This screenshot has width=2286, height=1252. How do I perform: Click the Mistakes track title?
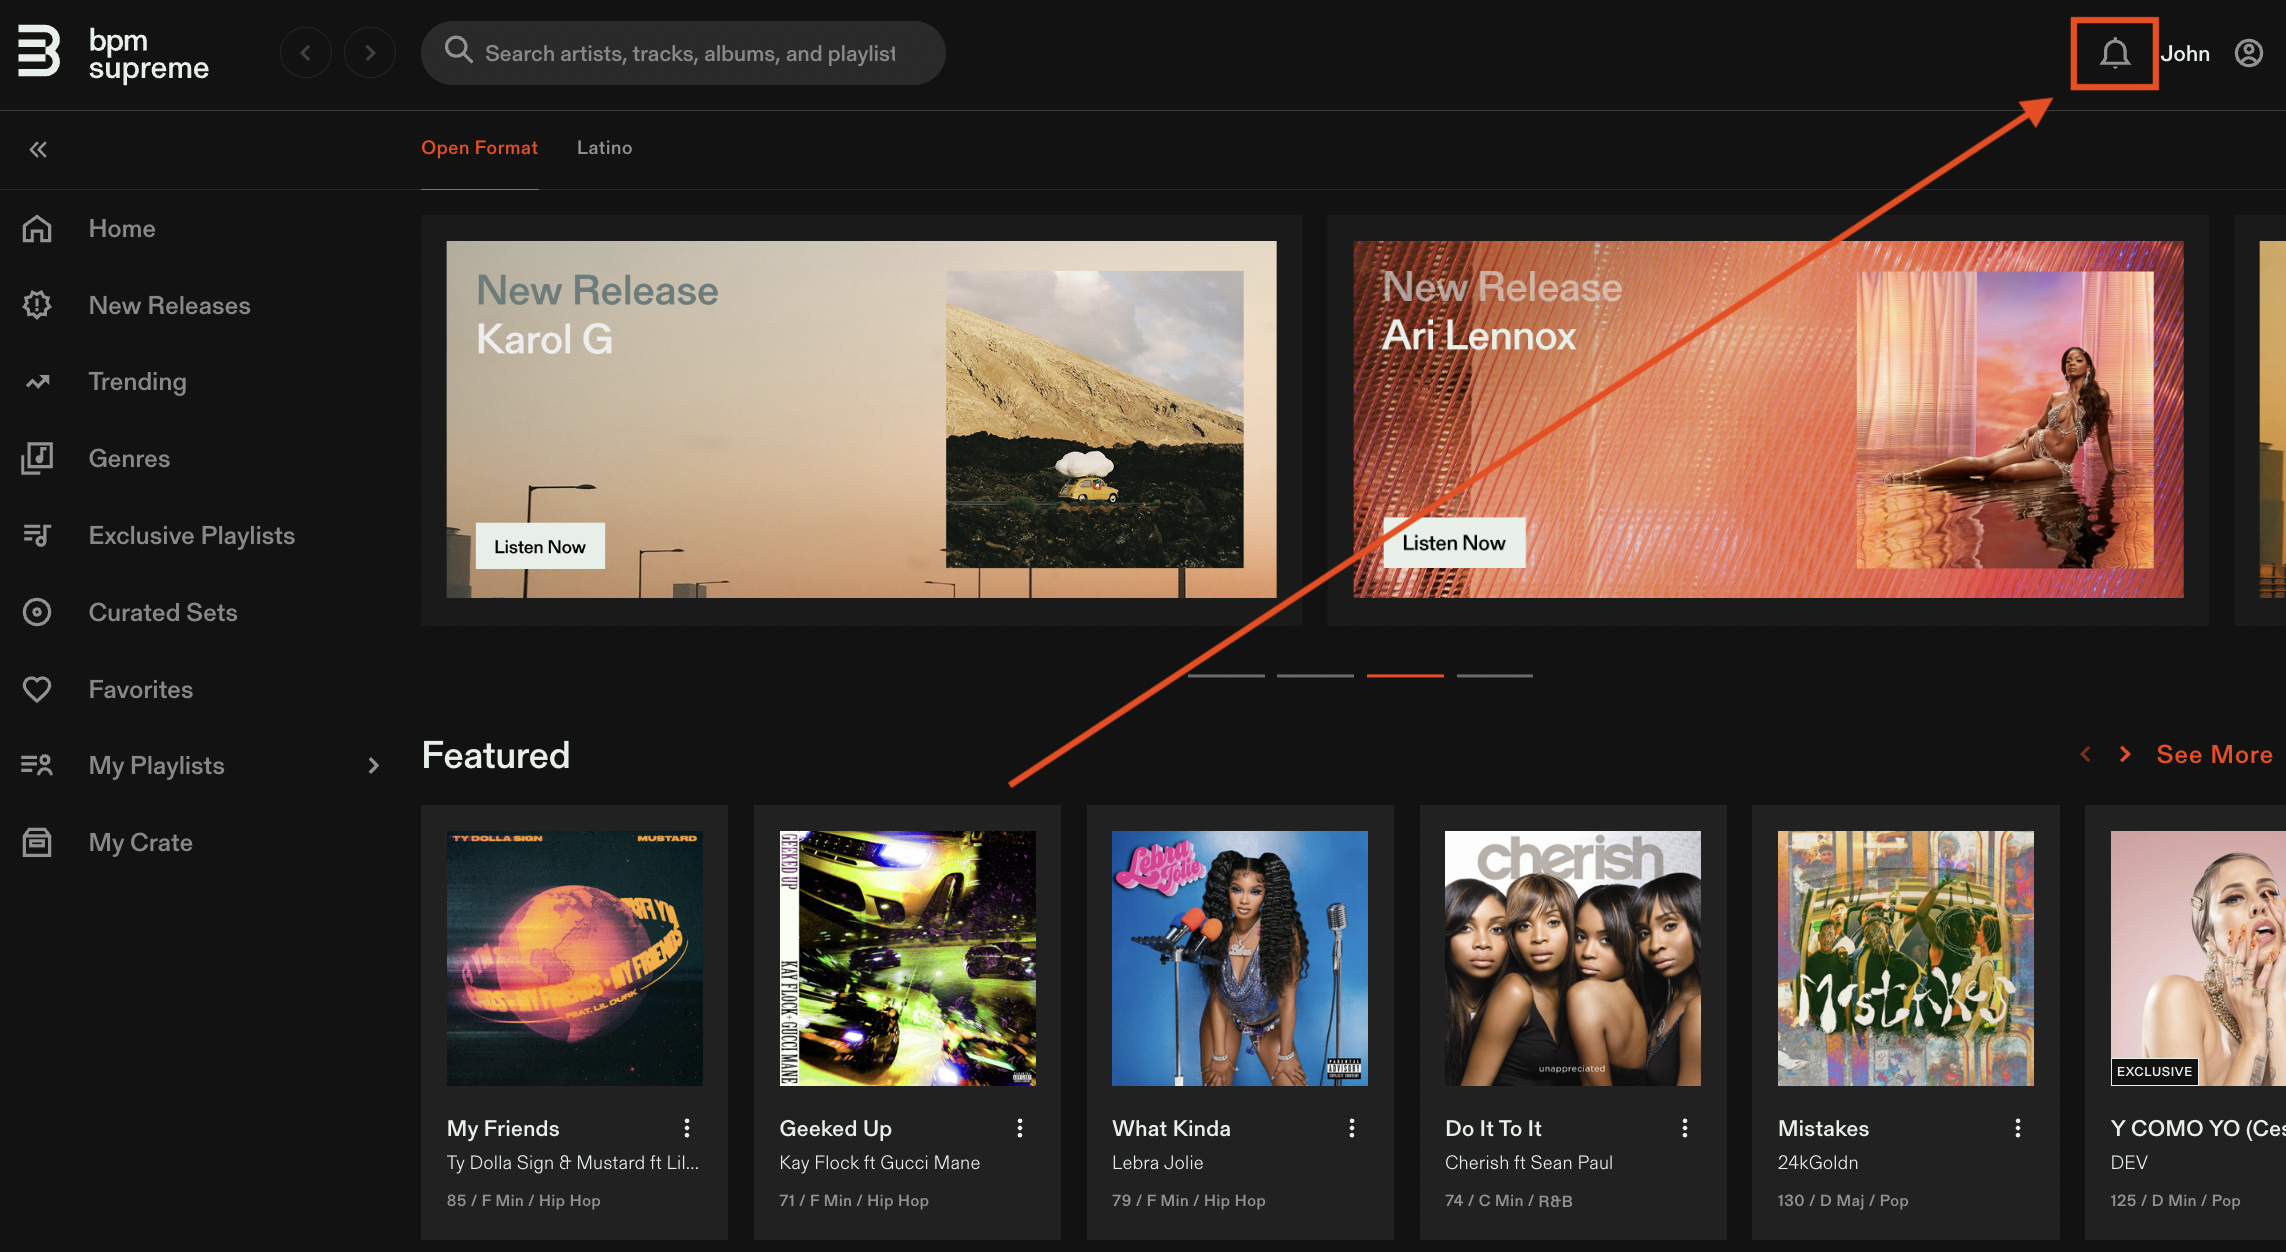click(x=1823, y=1128)
